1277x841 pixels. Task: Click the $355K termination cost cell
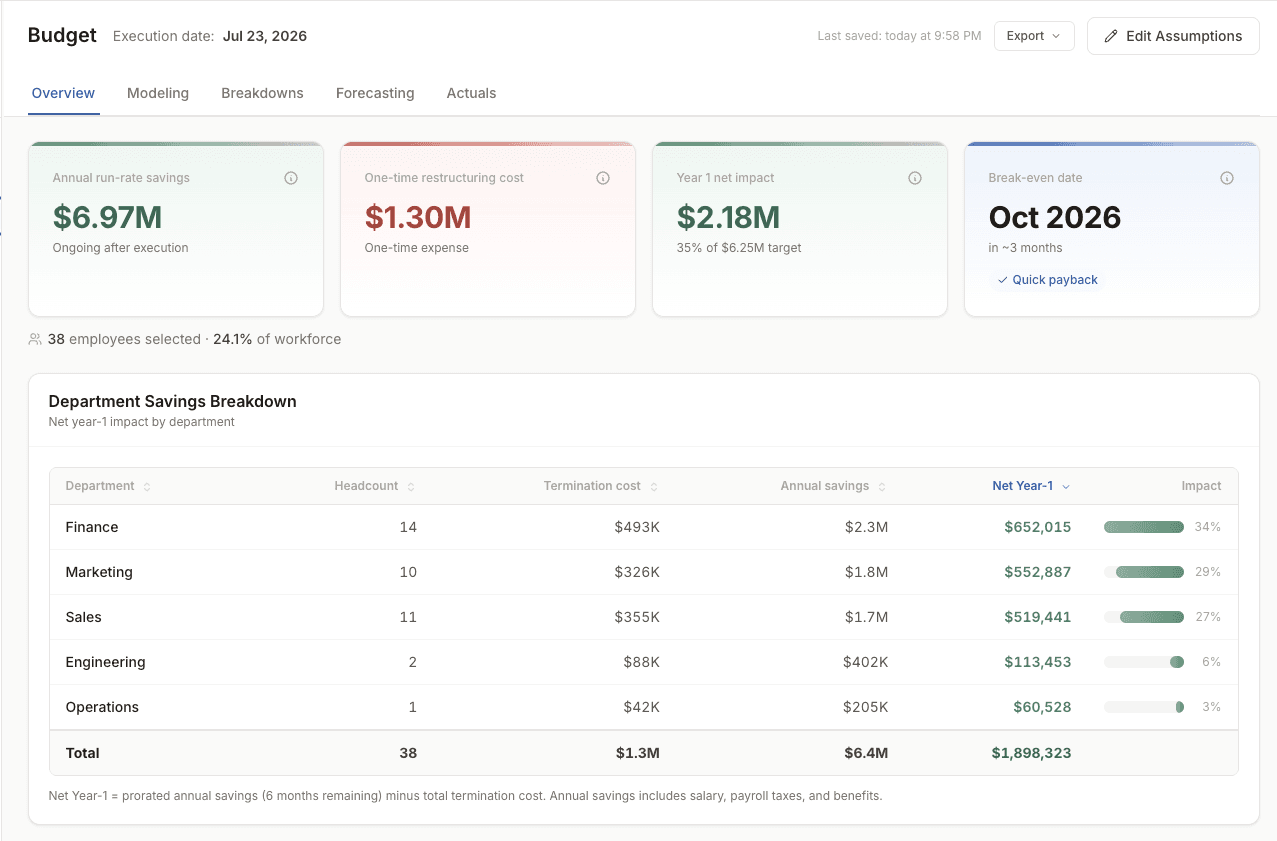(x=637, y=617)
